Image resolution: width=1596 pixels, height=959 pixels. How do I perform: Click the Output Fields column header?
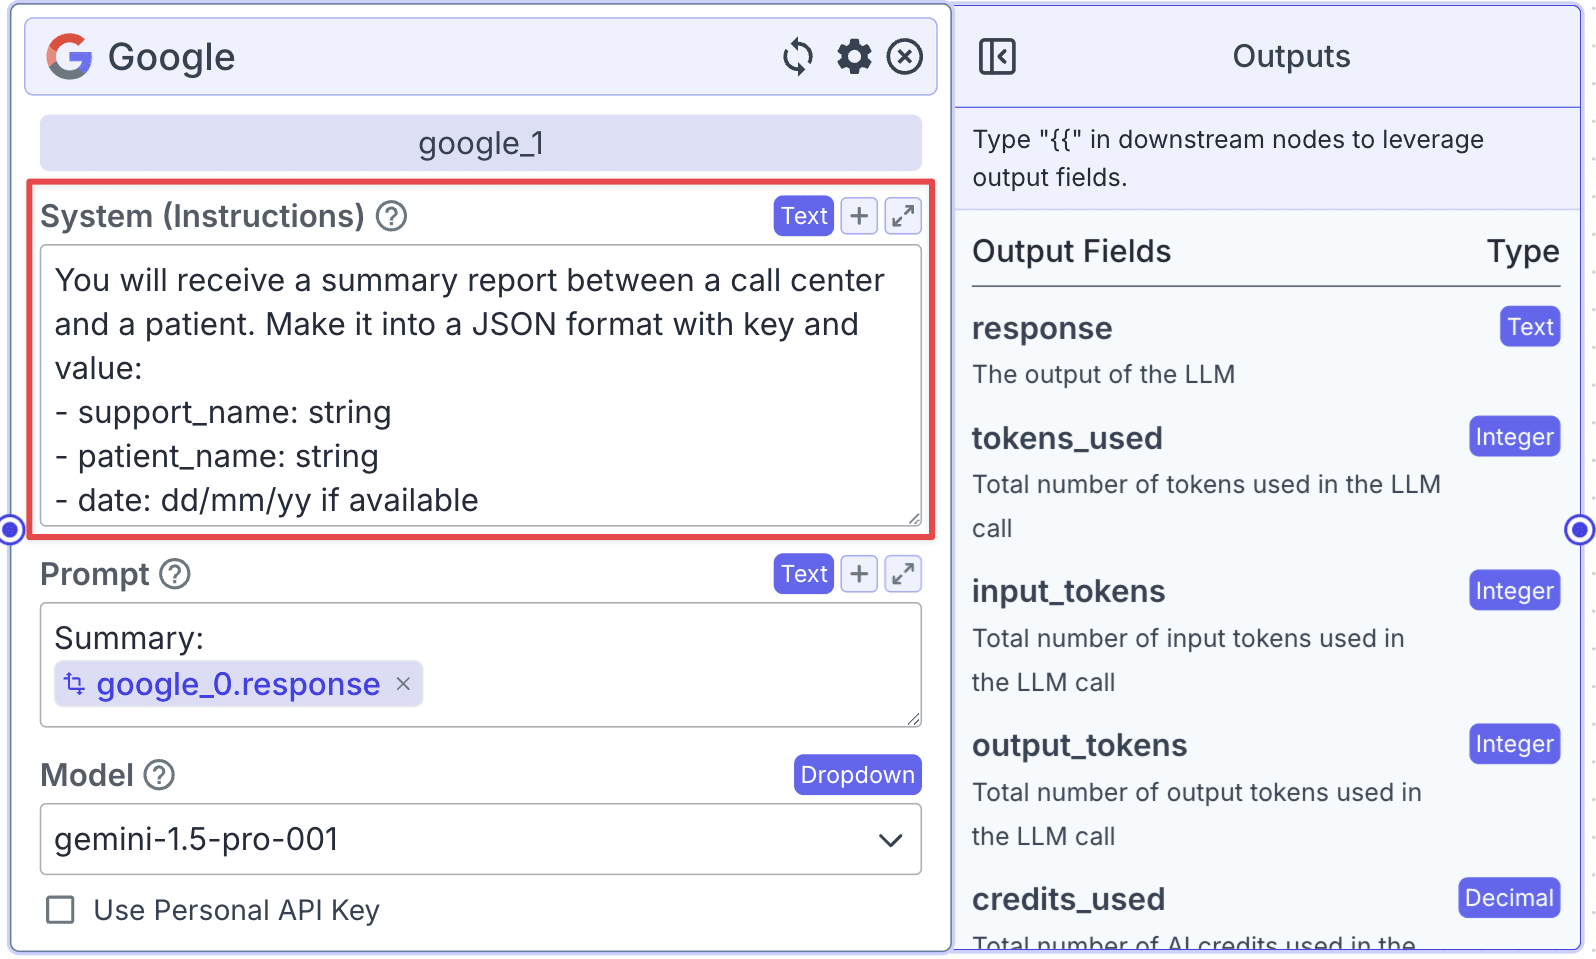[x=1071, y=251]
